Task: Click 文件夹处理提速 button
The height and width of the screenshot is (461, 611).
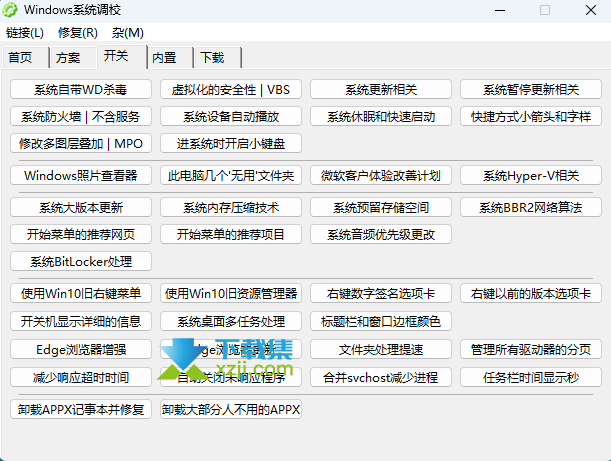Action: click(381, 349)
